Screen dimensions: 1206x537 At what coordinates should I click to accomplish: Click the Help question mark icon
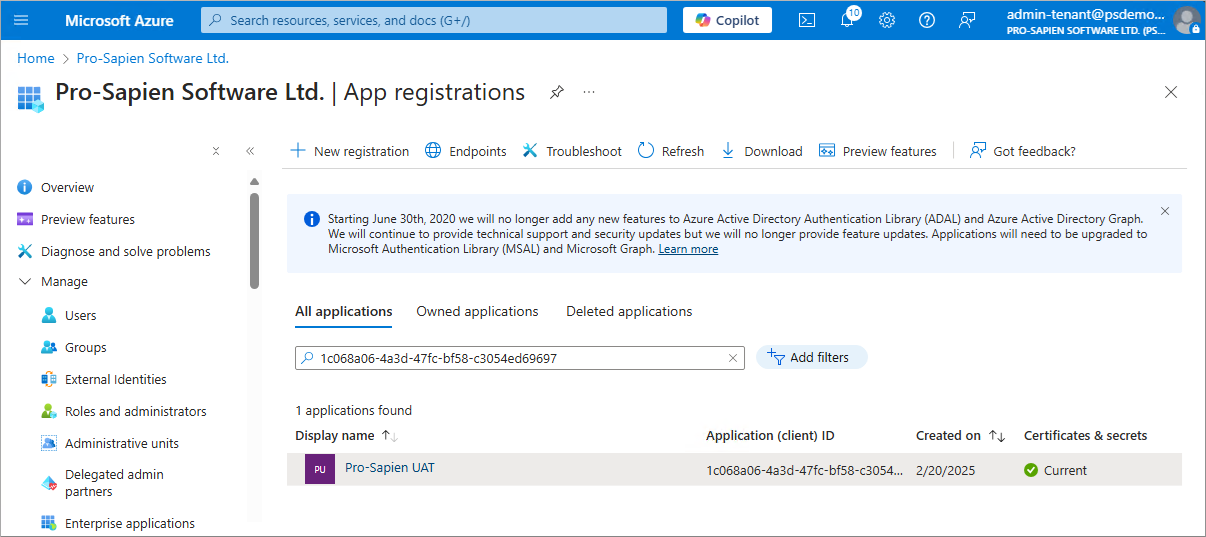(x=927, y=20)
